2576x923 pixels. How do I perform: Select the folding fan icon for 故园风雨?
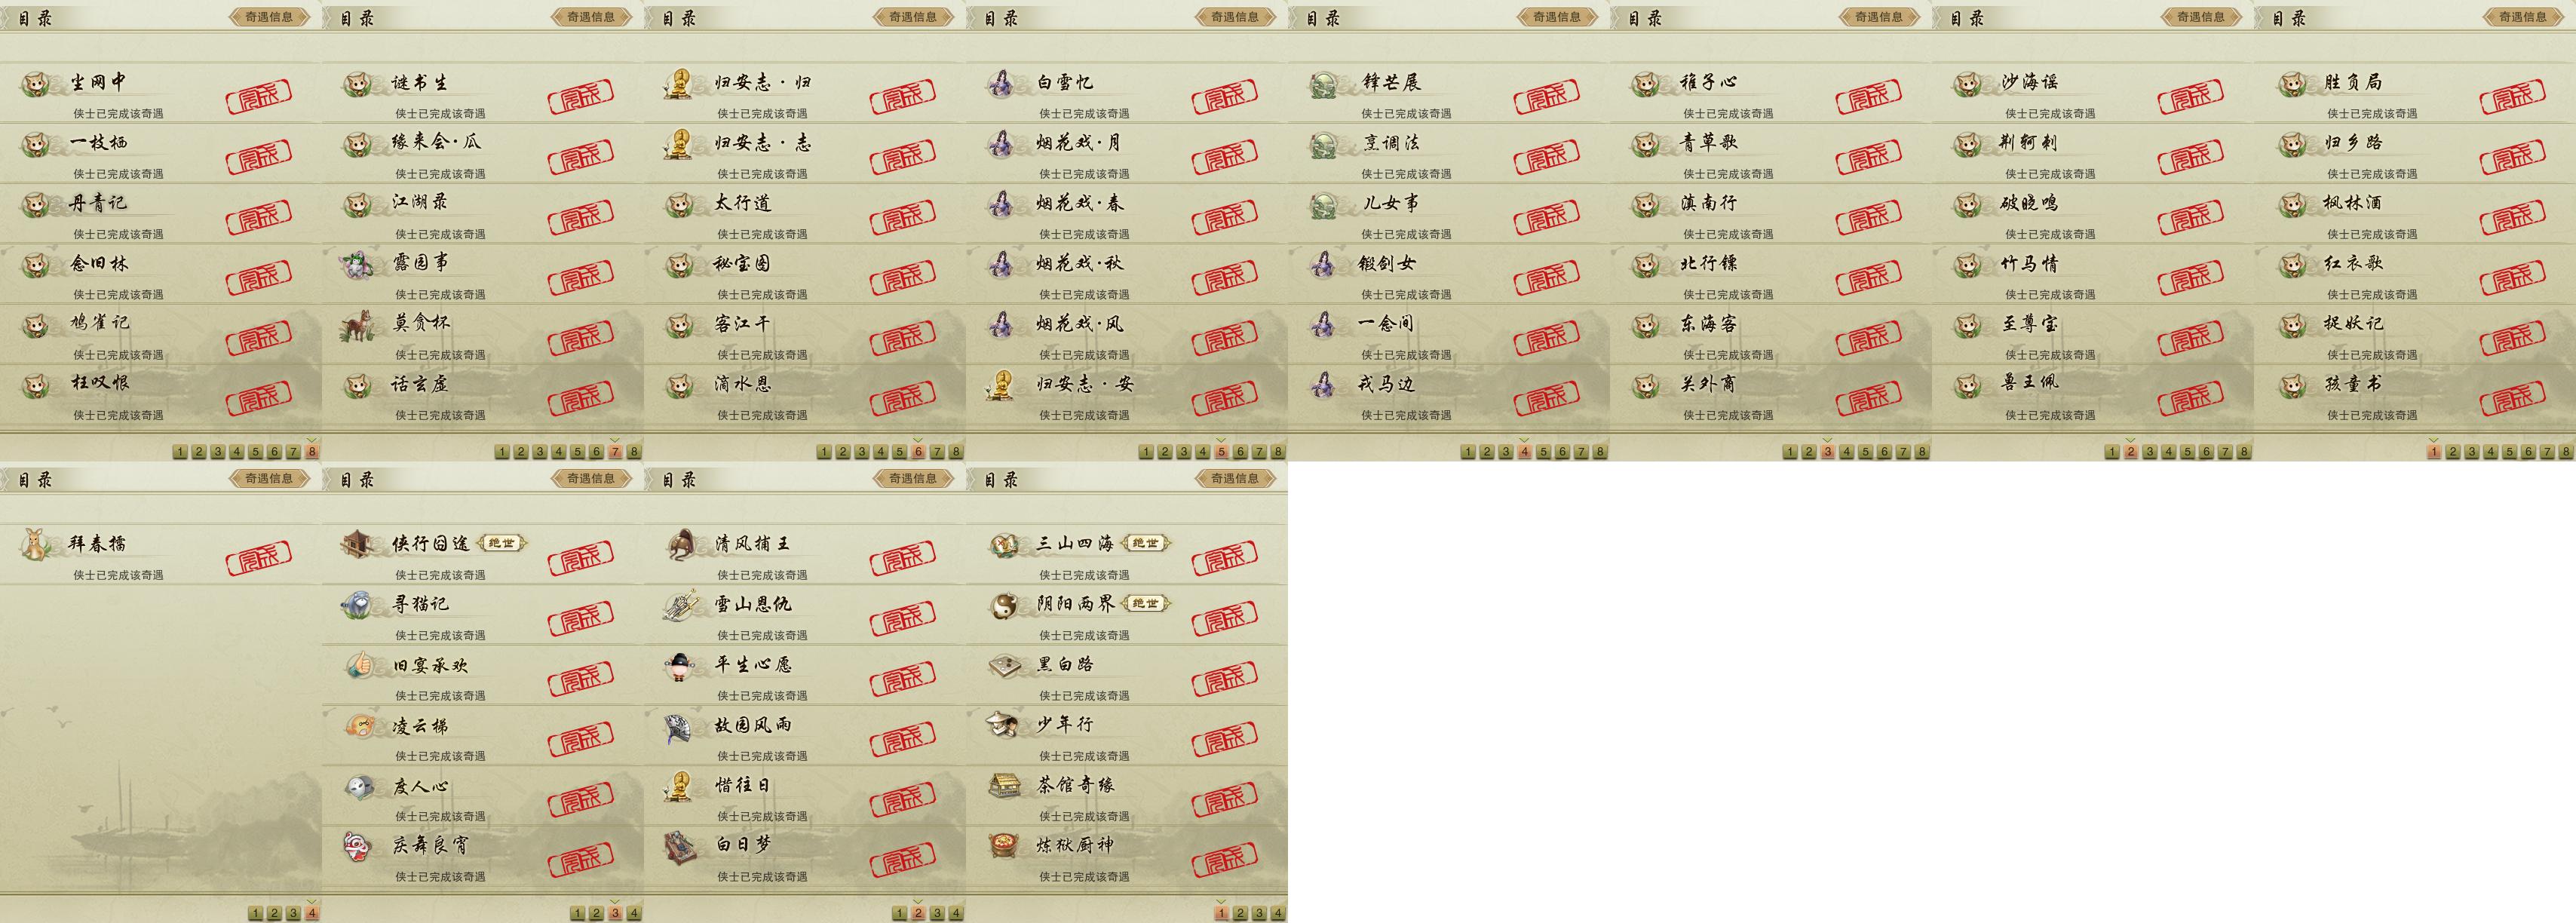tap(681, 726)
